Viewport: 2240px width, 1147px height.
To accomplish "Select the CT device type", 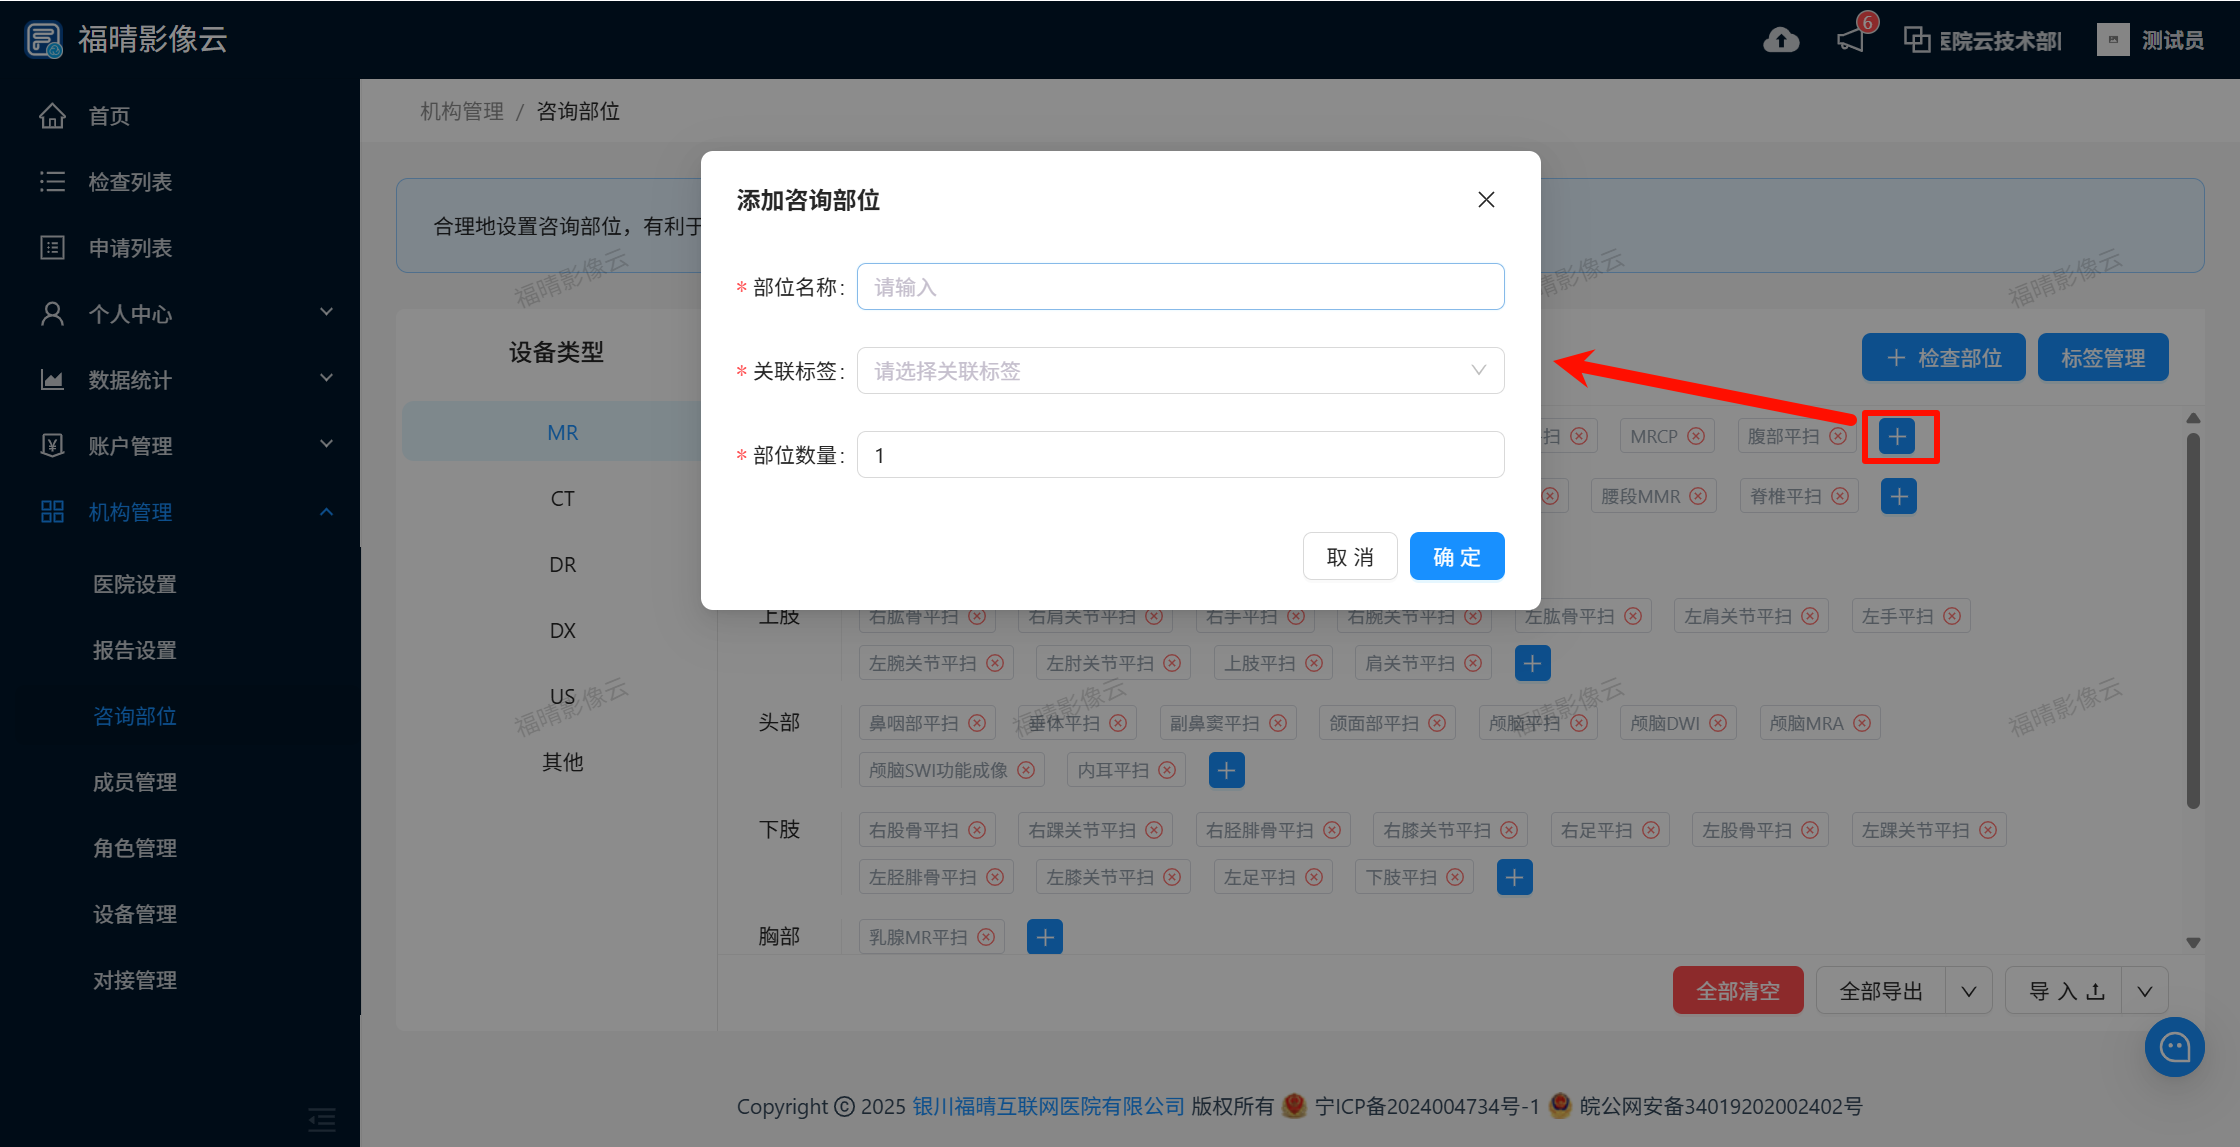I will (562, 499).
